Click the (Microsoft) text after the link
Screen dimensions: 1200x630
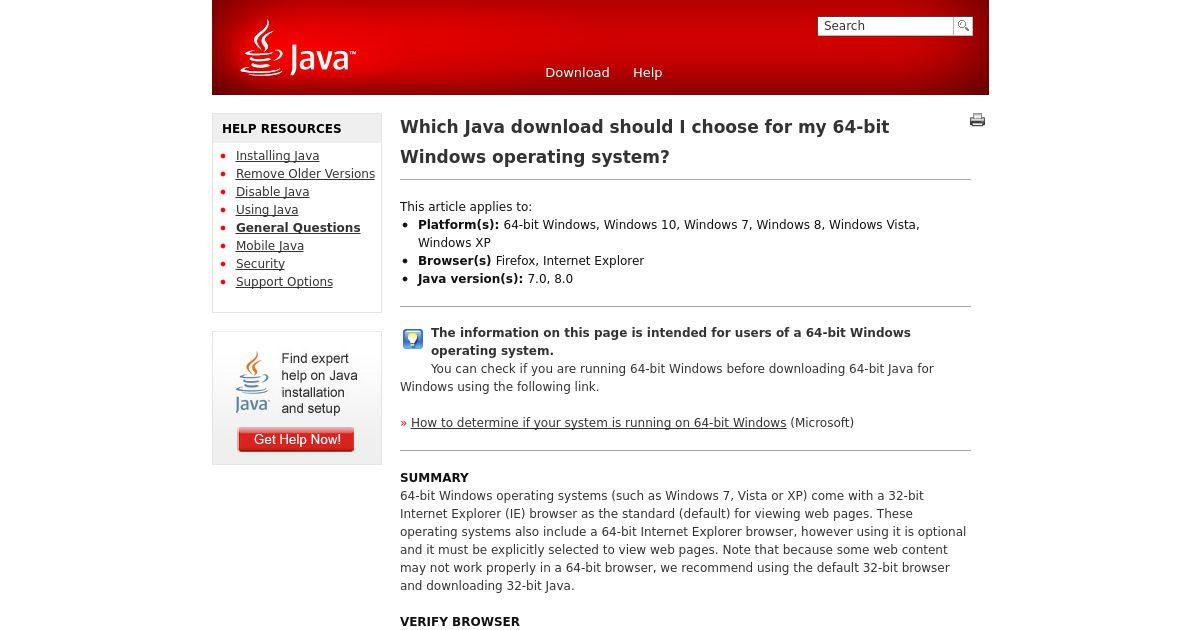point(822,423)
